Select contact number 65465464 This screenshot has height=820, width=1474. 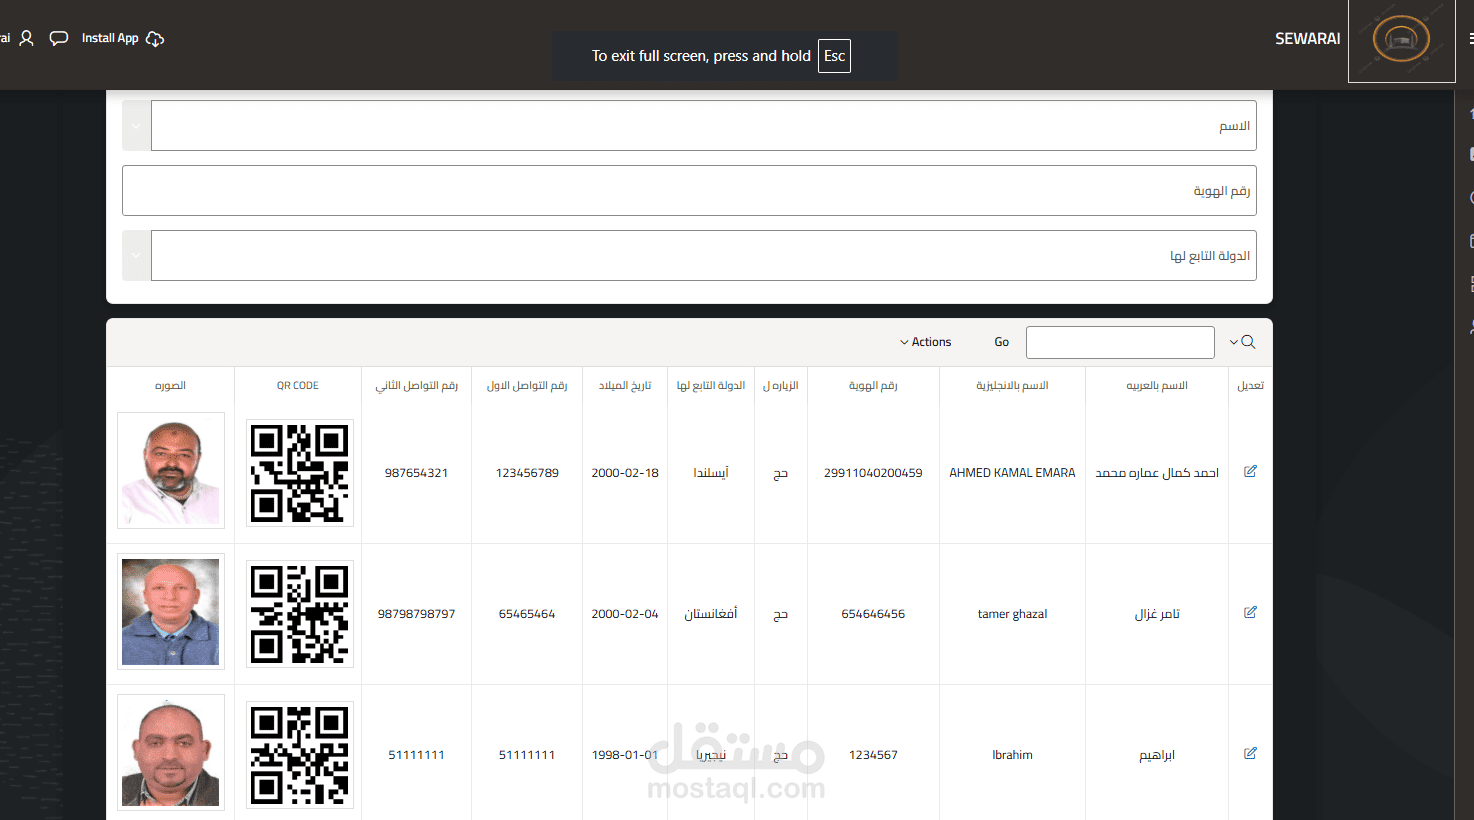527,614
